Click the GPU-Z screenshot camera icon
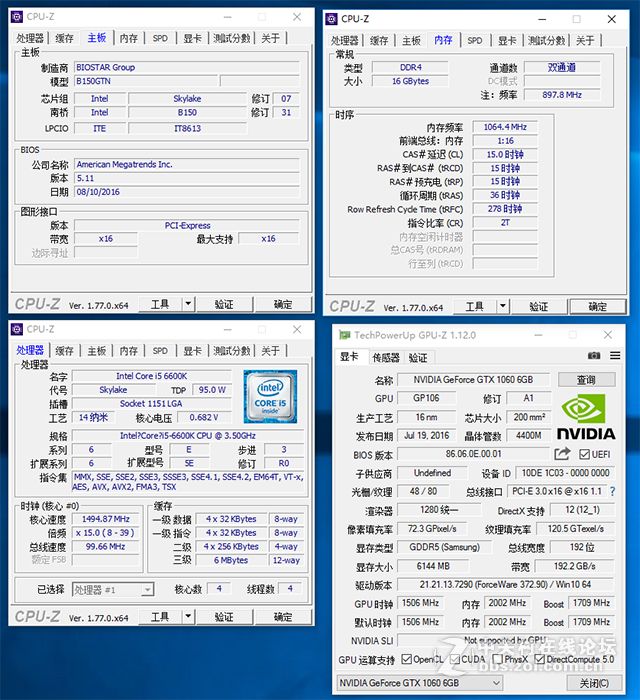 pyautogui.click(x=594, y=355)
